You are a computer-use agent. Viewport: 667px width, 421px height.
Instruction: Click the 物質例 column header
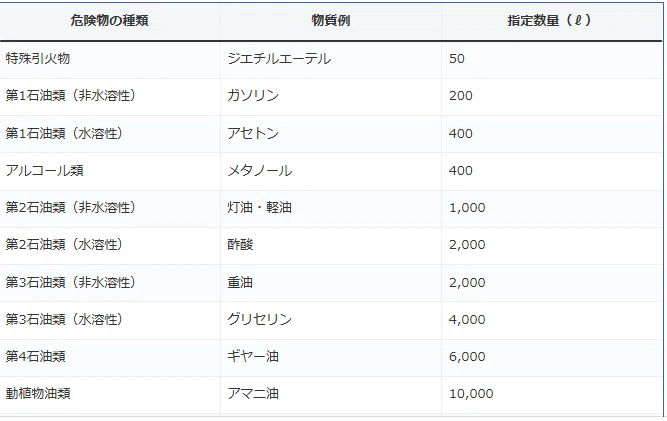point(331,20)
